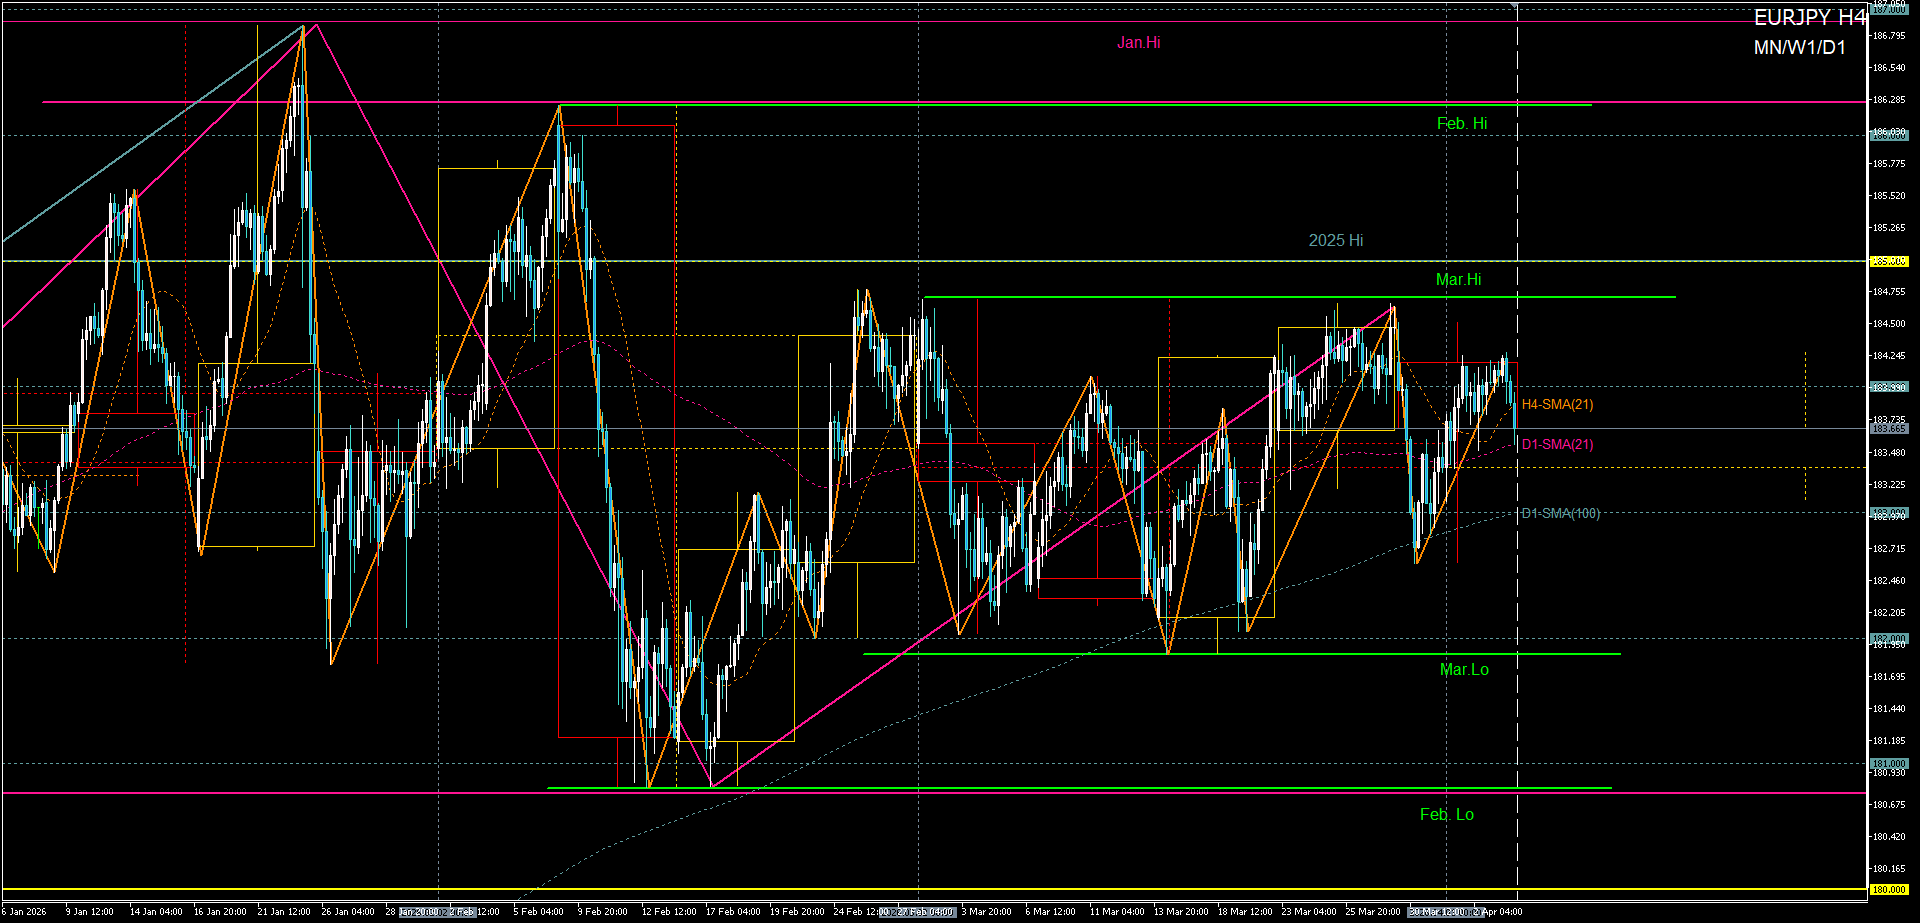This screenshot has height=923, width=1920.
Task: Select the Feb. Lo text label
Action: coord(1446,815)
